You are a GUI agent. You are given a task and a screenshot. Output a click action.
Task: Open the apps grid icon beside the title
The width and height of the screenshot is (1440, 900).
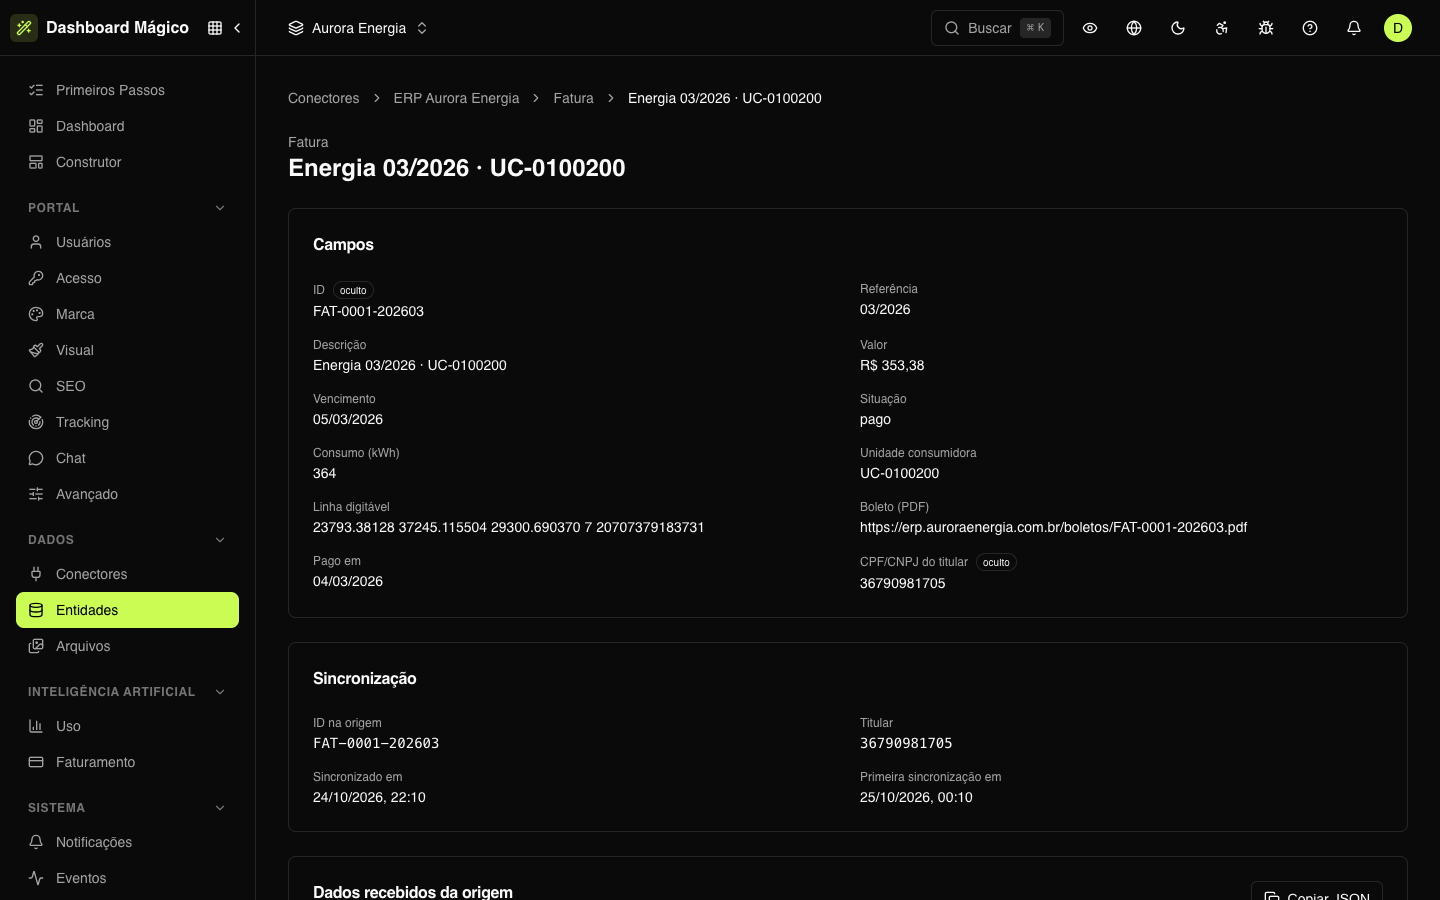[x=215, y=28]
